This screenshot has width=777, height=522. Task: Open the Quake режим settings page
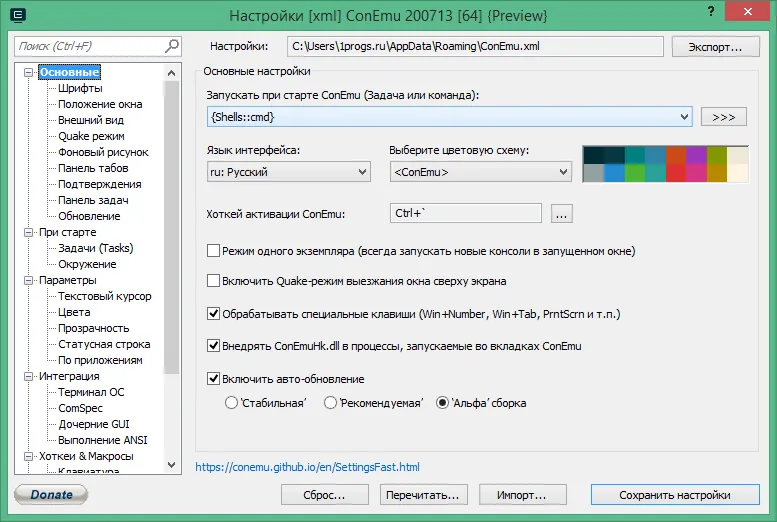[91, 136]
